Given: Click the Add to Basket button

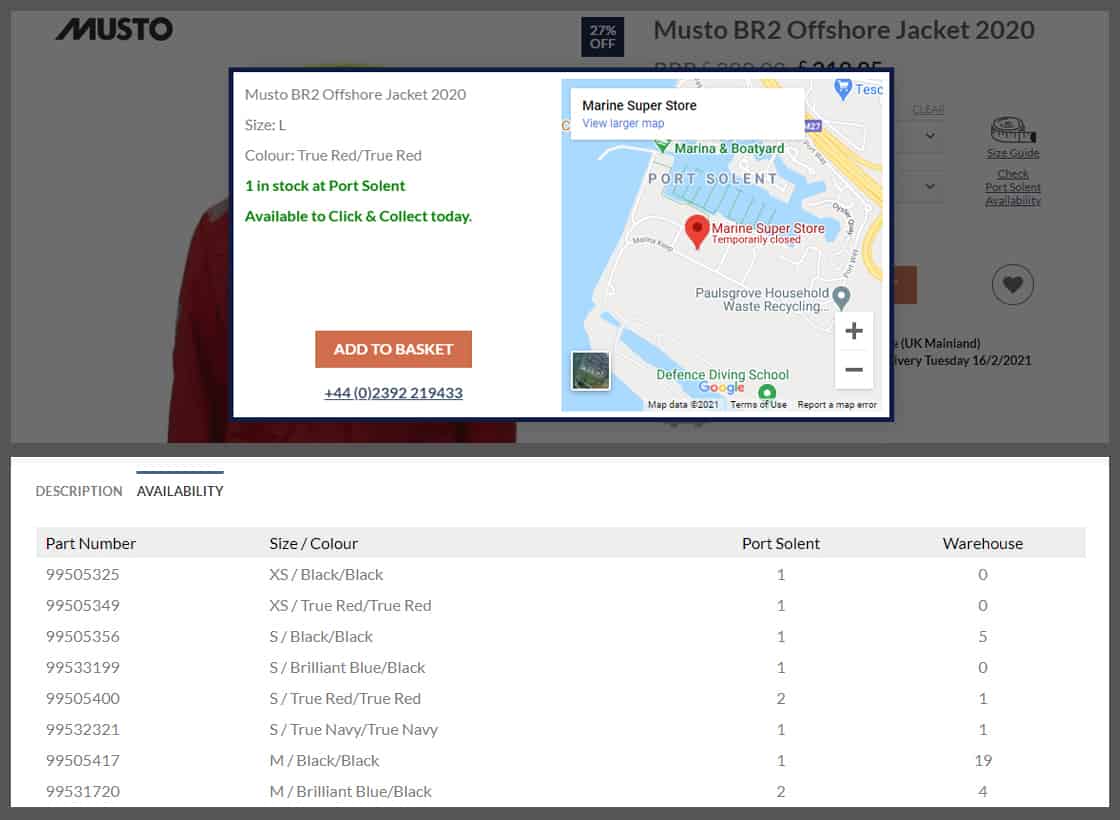Looking at the screenshot, I should (394, 349).
